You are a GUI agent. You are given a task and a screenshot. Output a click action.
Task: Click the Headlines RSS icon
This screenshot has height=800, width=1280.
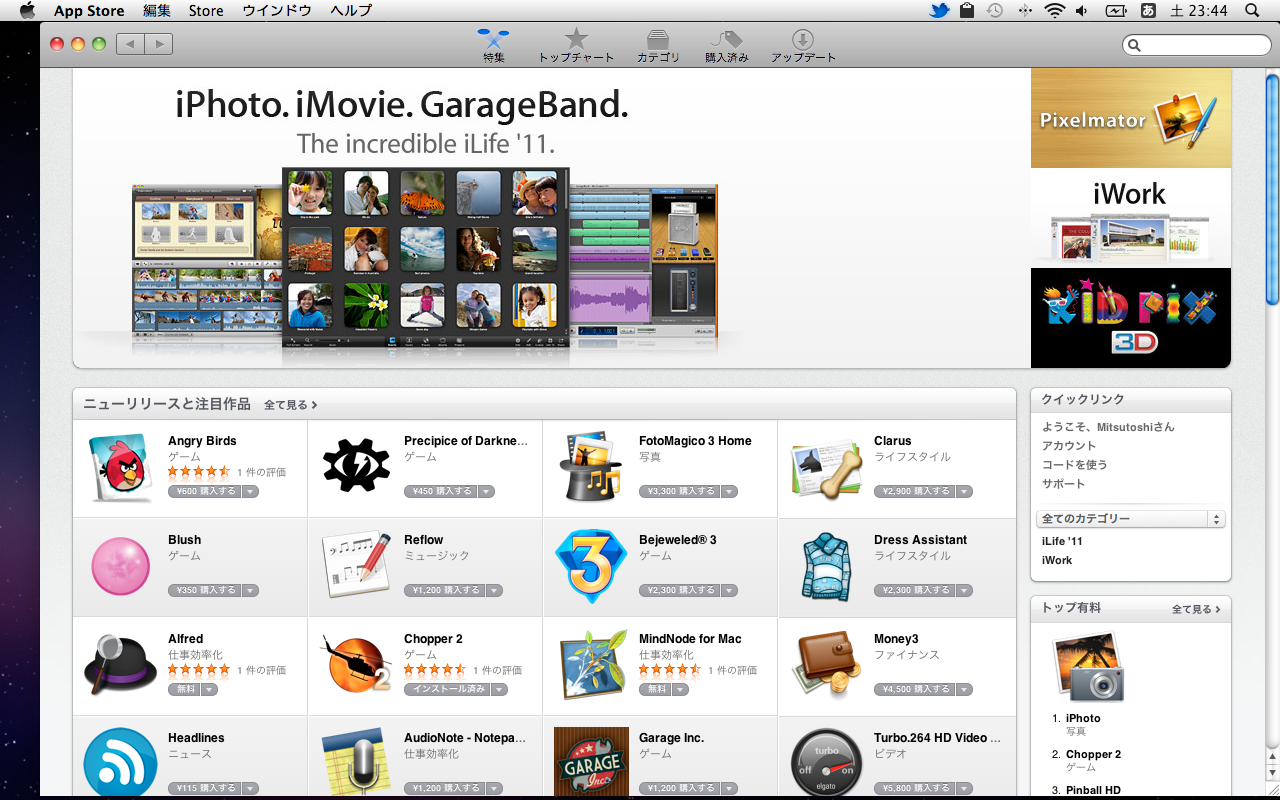coord(120,762)
